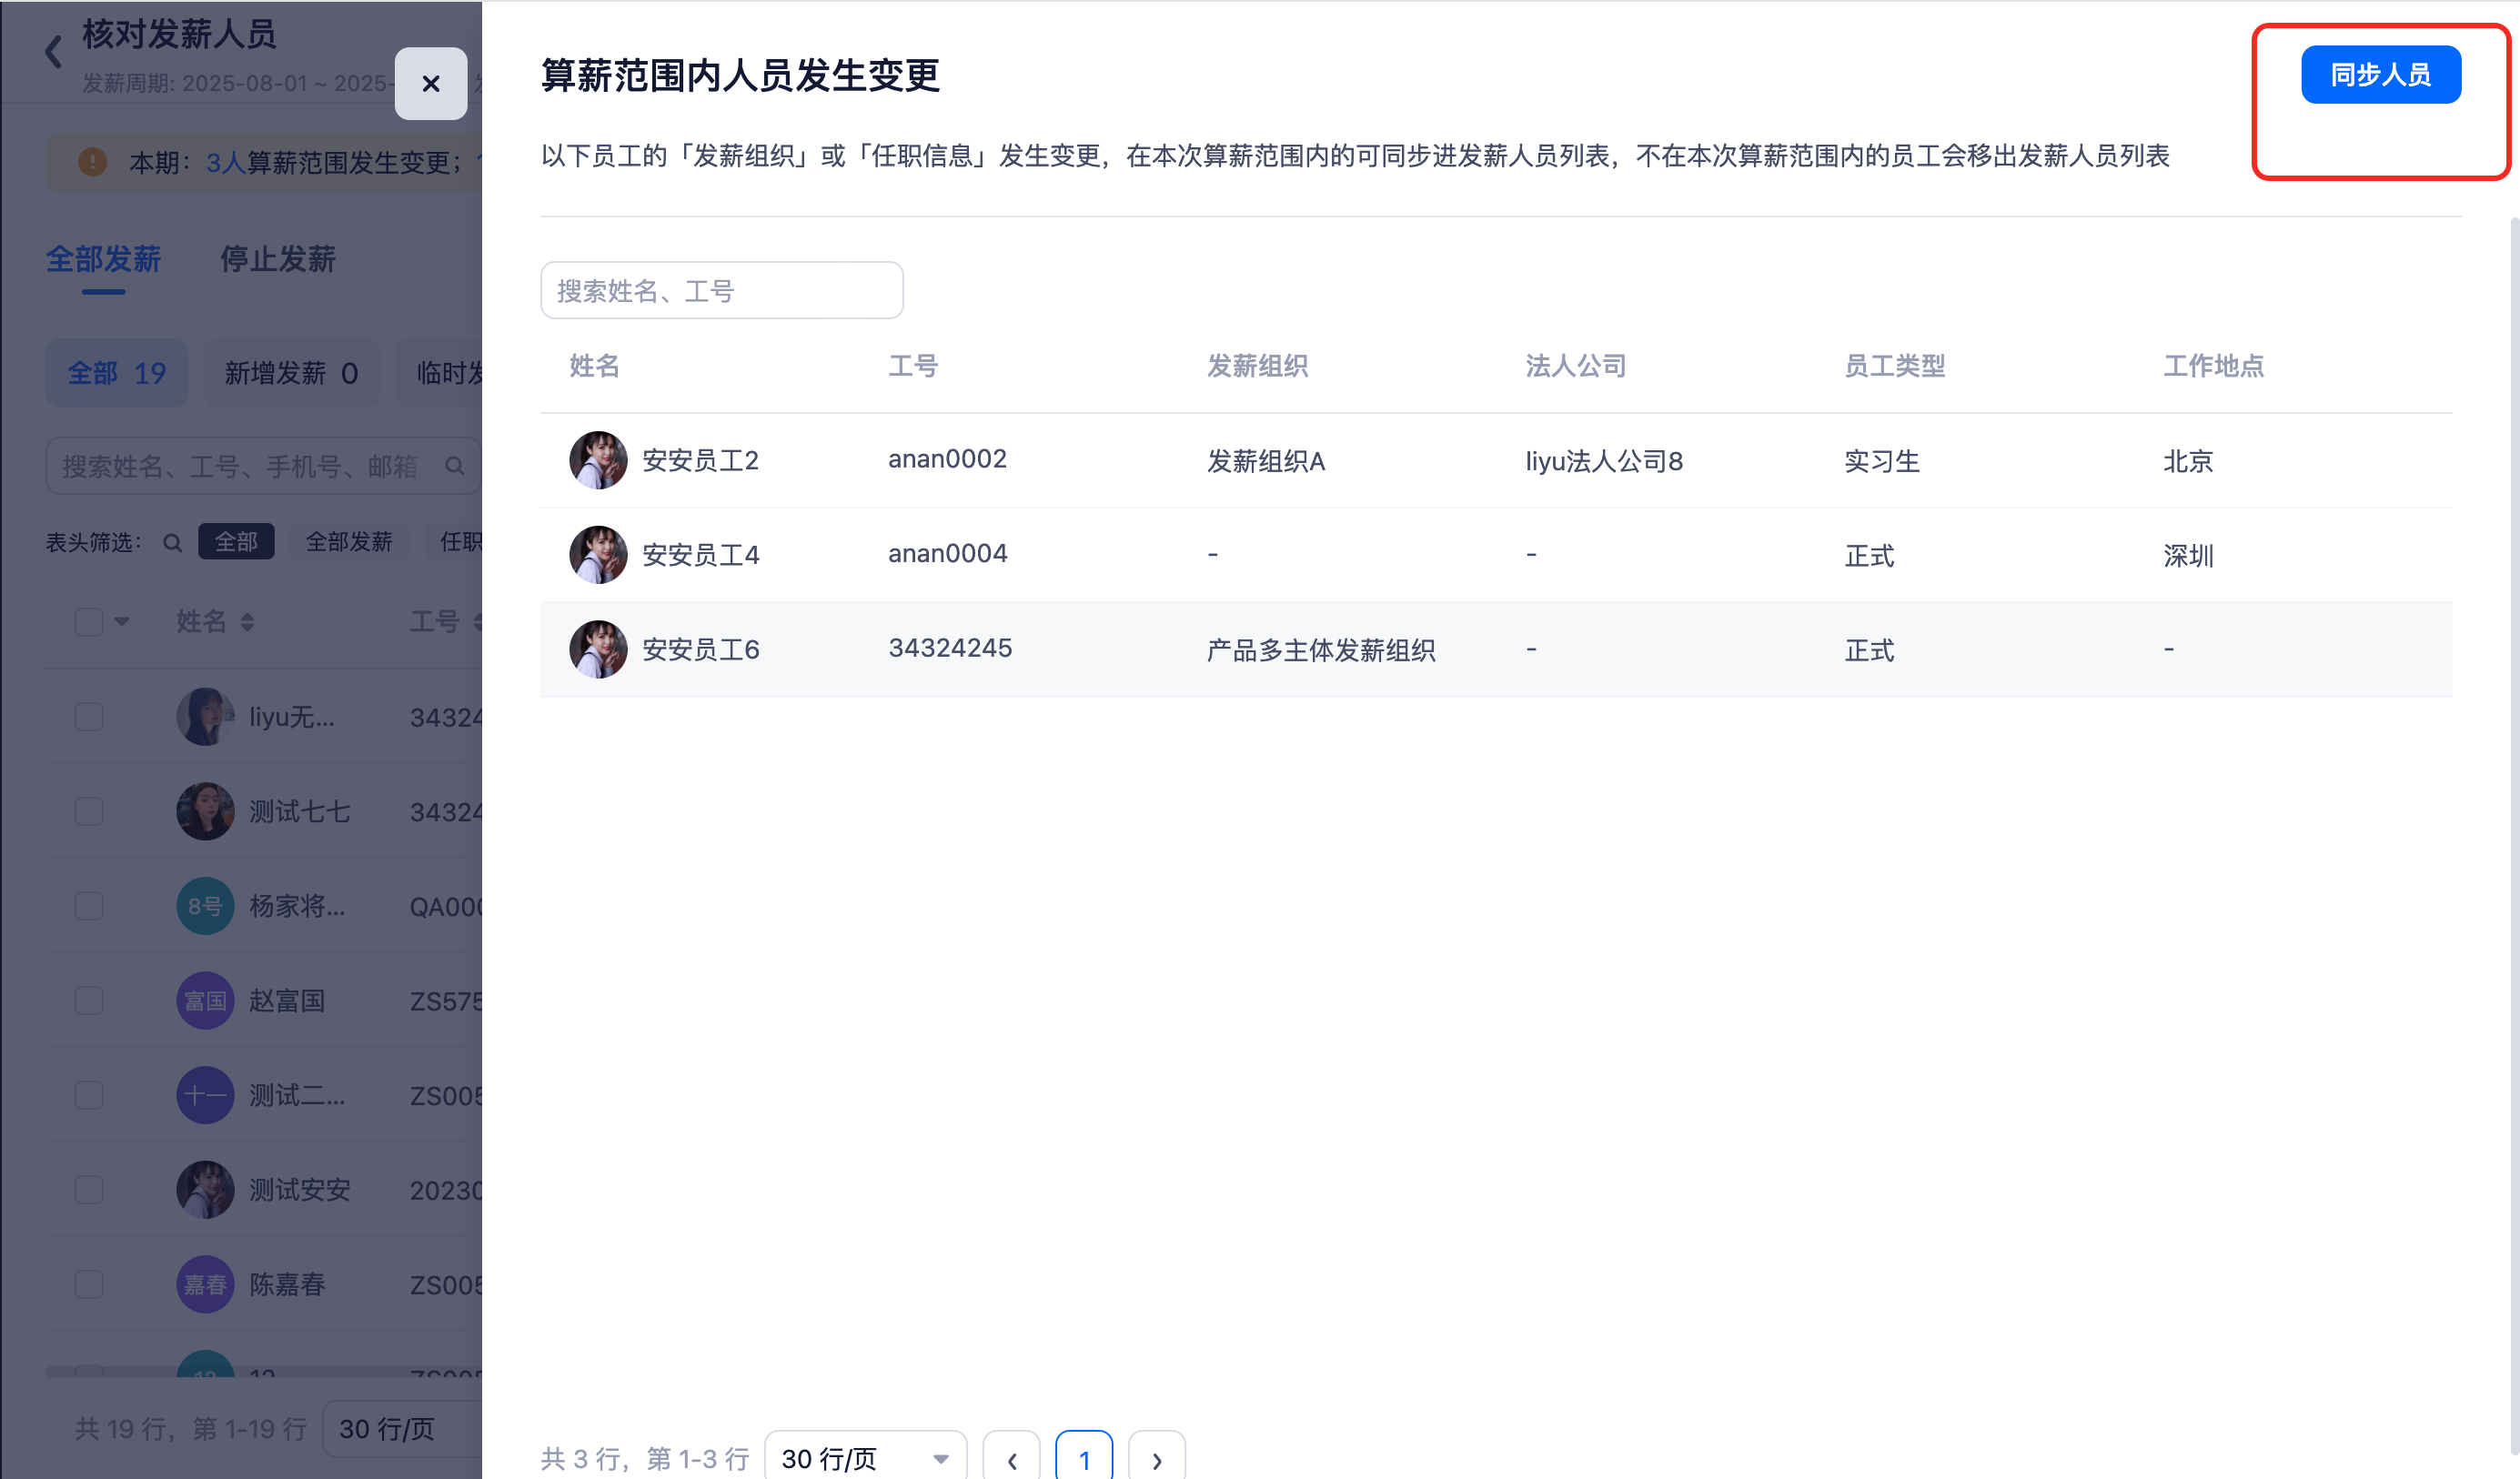This screenshot has width=2520, height=1479.
Task: Check the row checkbox for 测试安安
Action: click(x=89, y=1189)
